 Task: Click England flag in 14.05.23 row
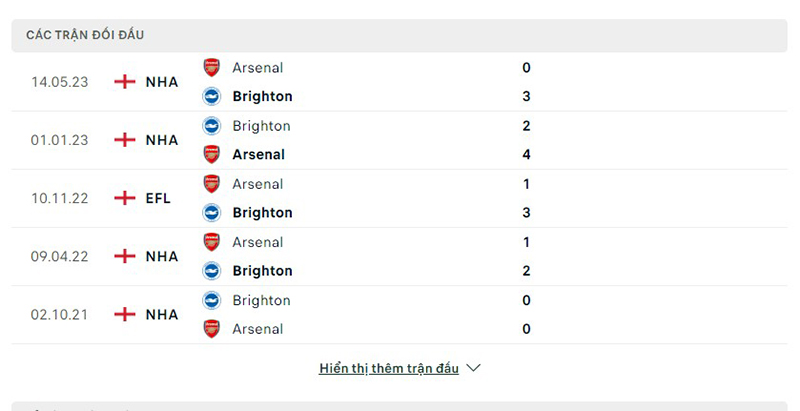coord(125,82)
